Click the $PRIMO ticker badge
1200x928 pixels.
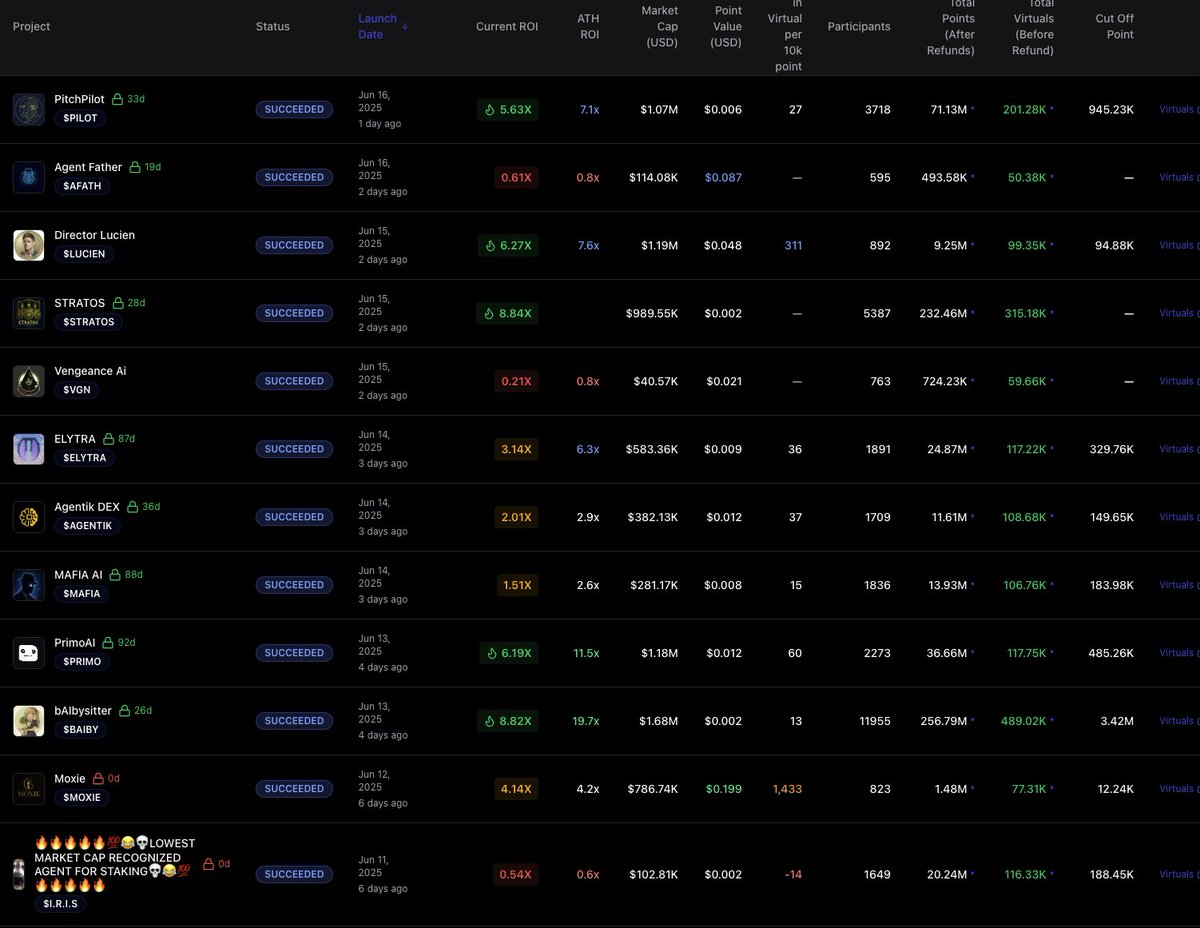click(81, 662)
